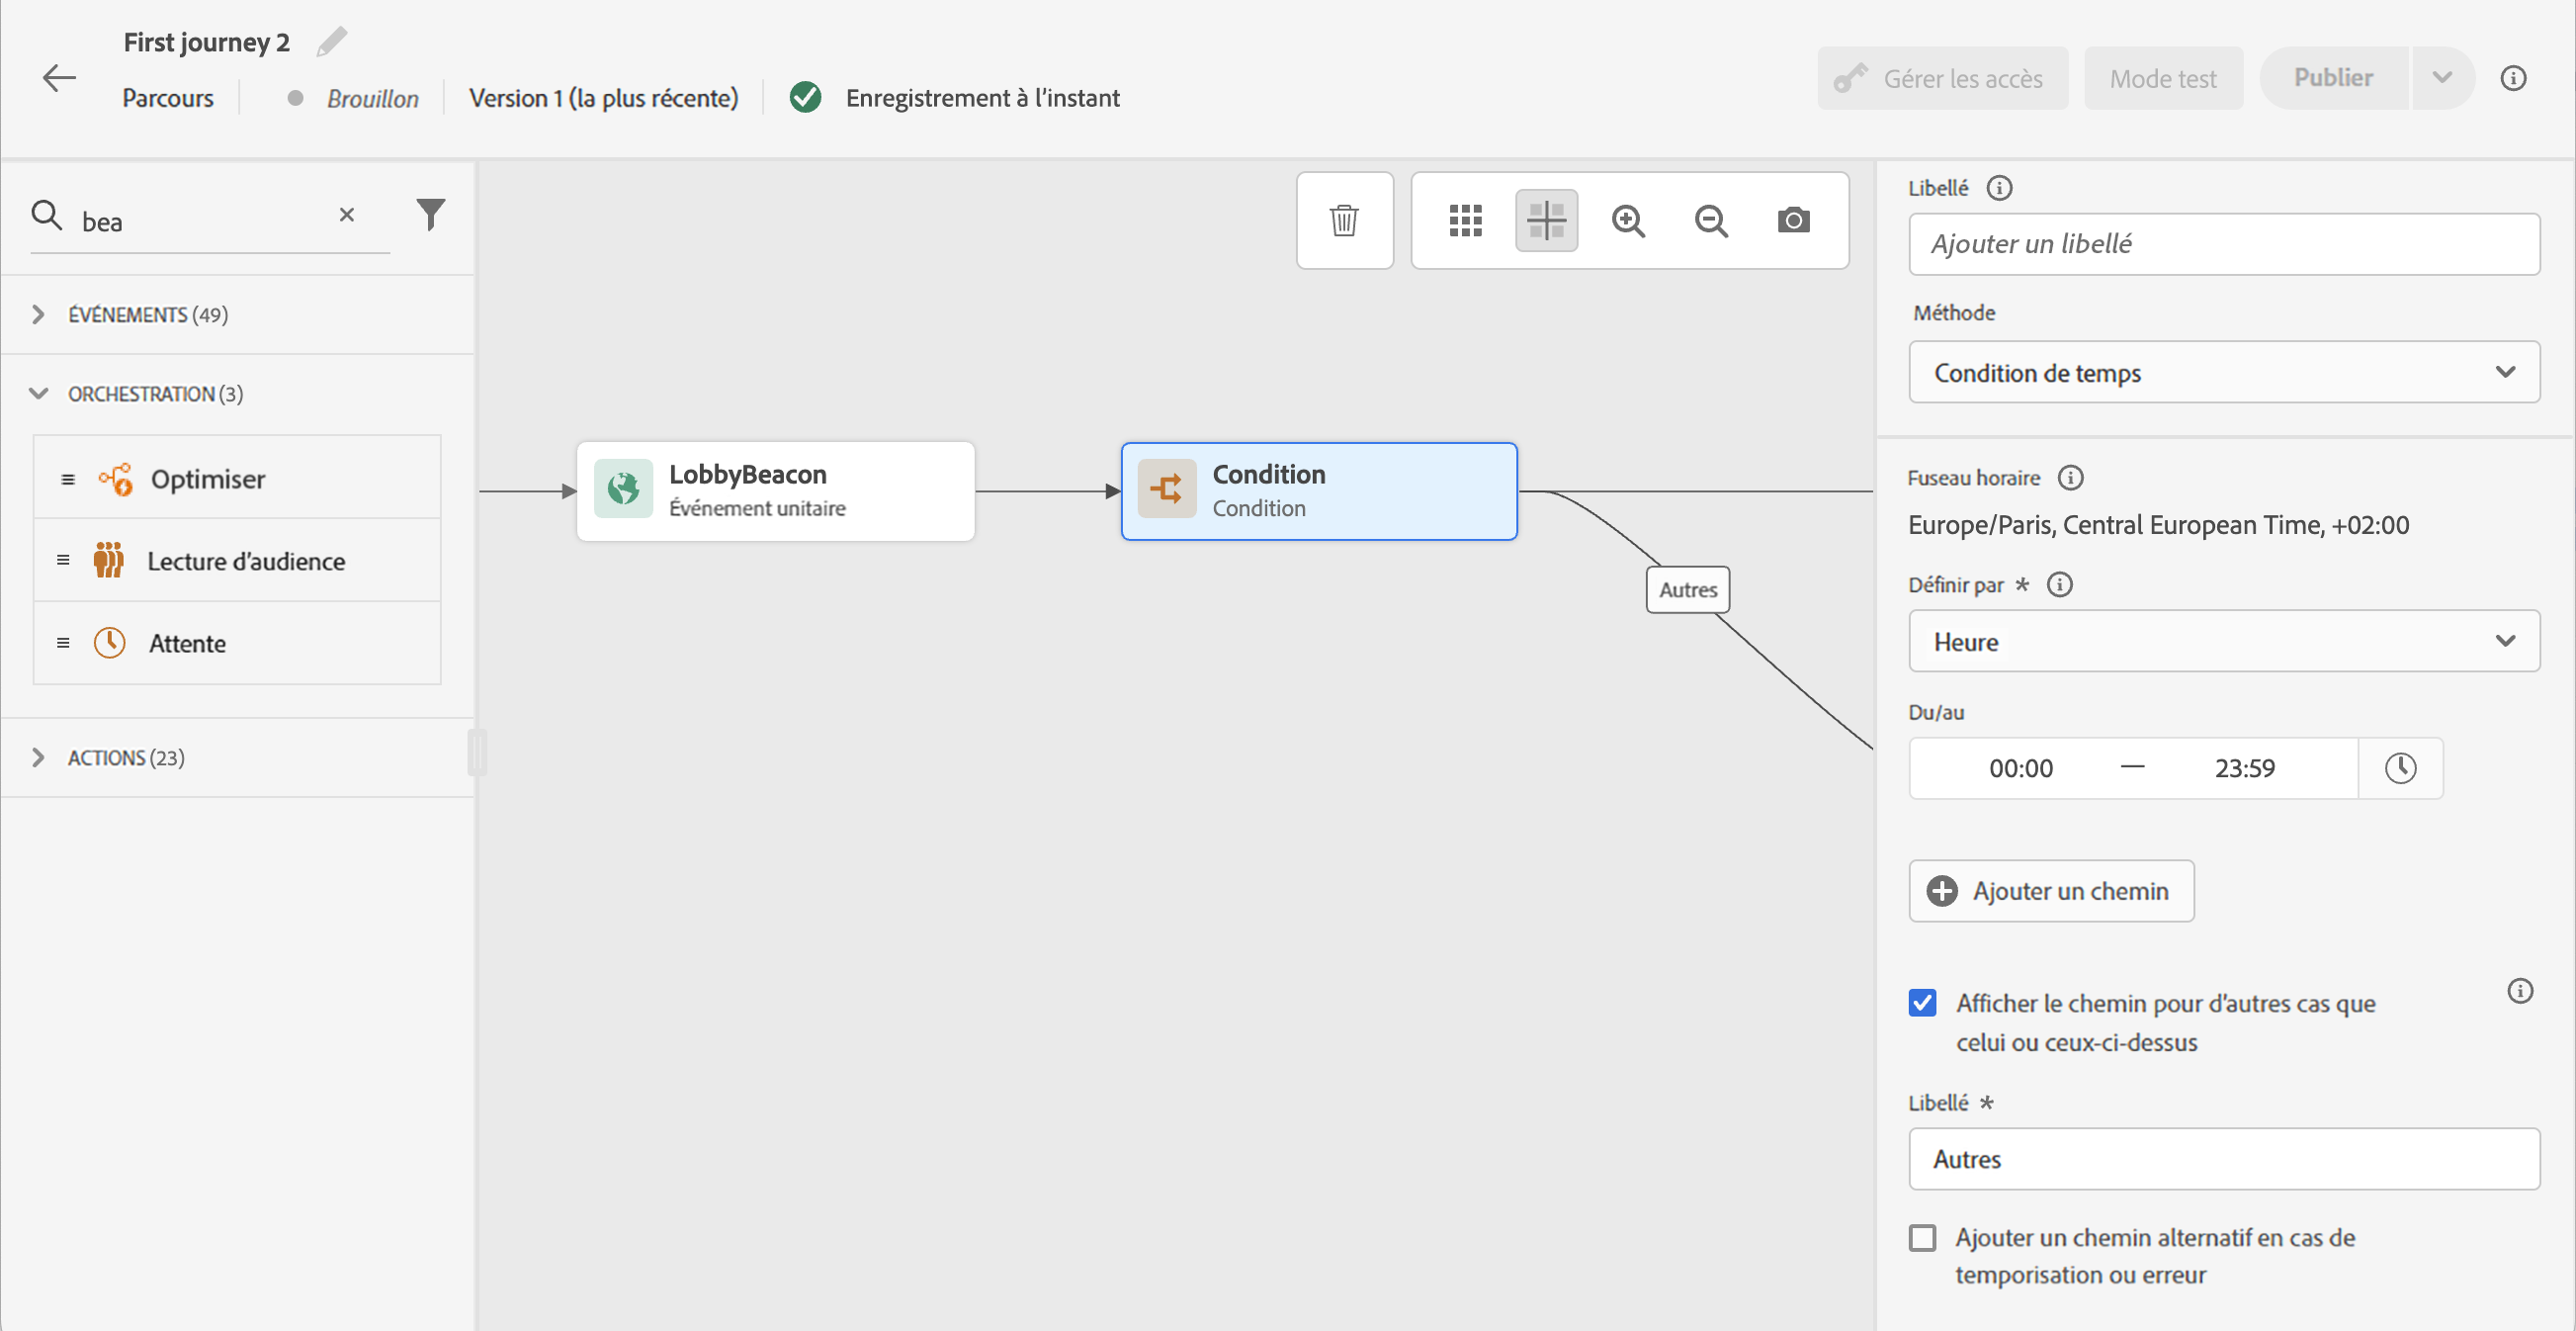
Task: Enable alternative path on timeout or error
Action: pos(1922,1237)
